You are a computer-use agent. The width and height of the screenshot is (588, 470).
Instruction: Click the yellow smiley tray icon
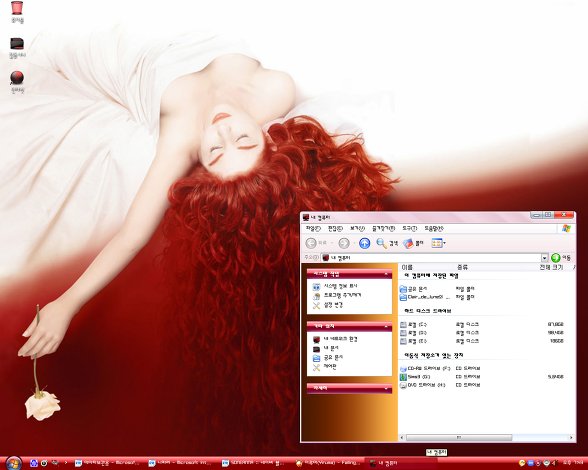coord(522,463)
